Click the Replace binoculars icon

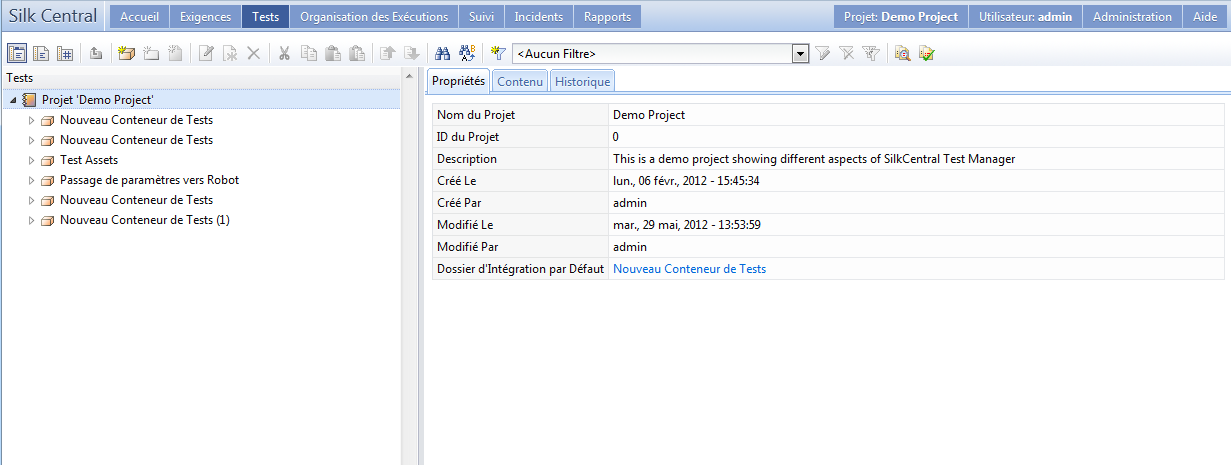point(467,54)
